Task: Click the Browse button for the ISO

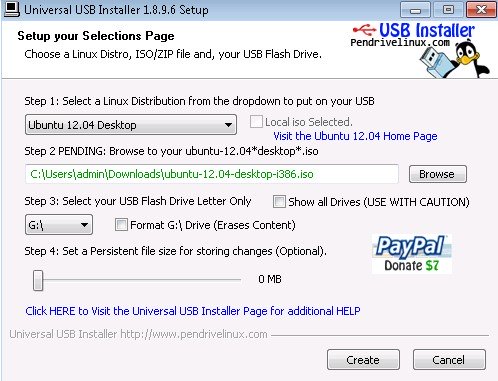Action: click(x=438, y=174)
